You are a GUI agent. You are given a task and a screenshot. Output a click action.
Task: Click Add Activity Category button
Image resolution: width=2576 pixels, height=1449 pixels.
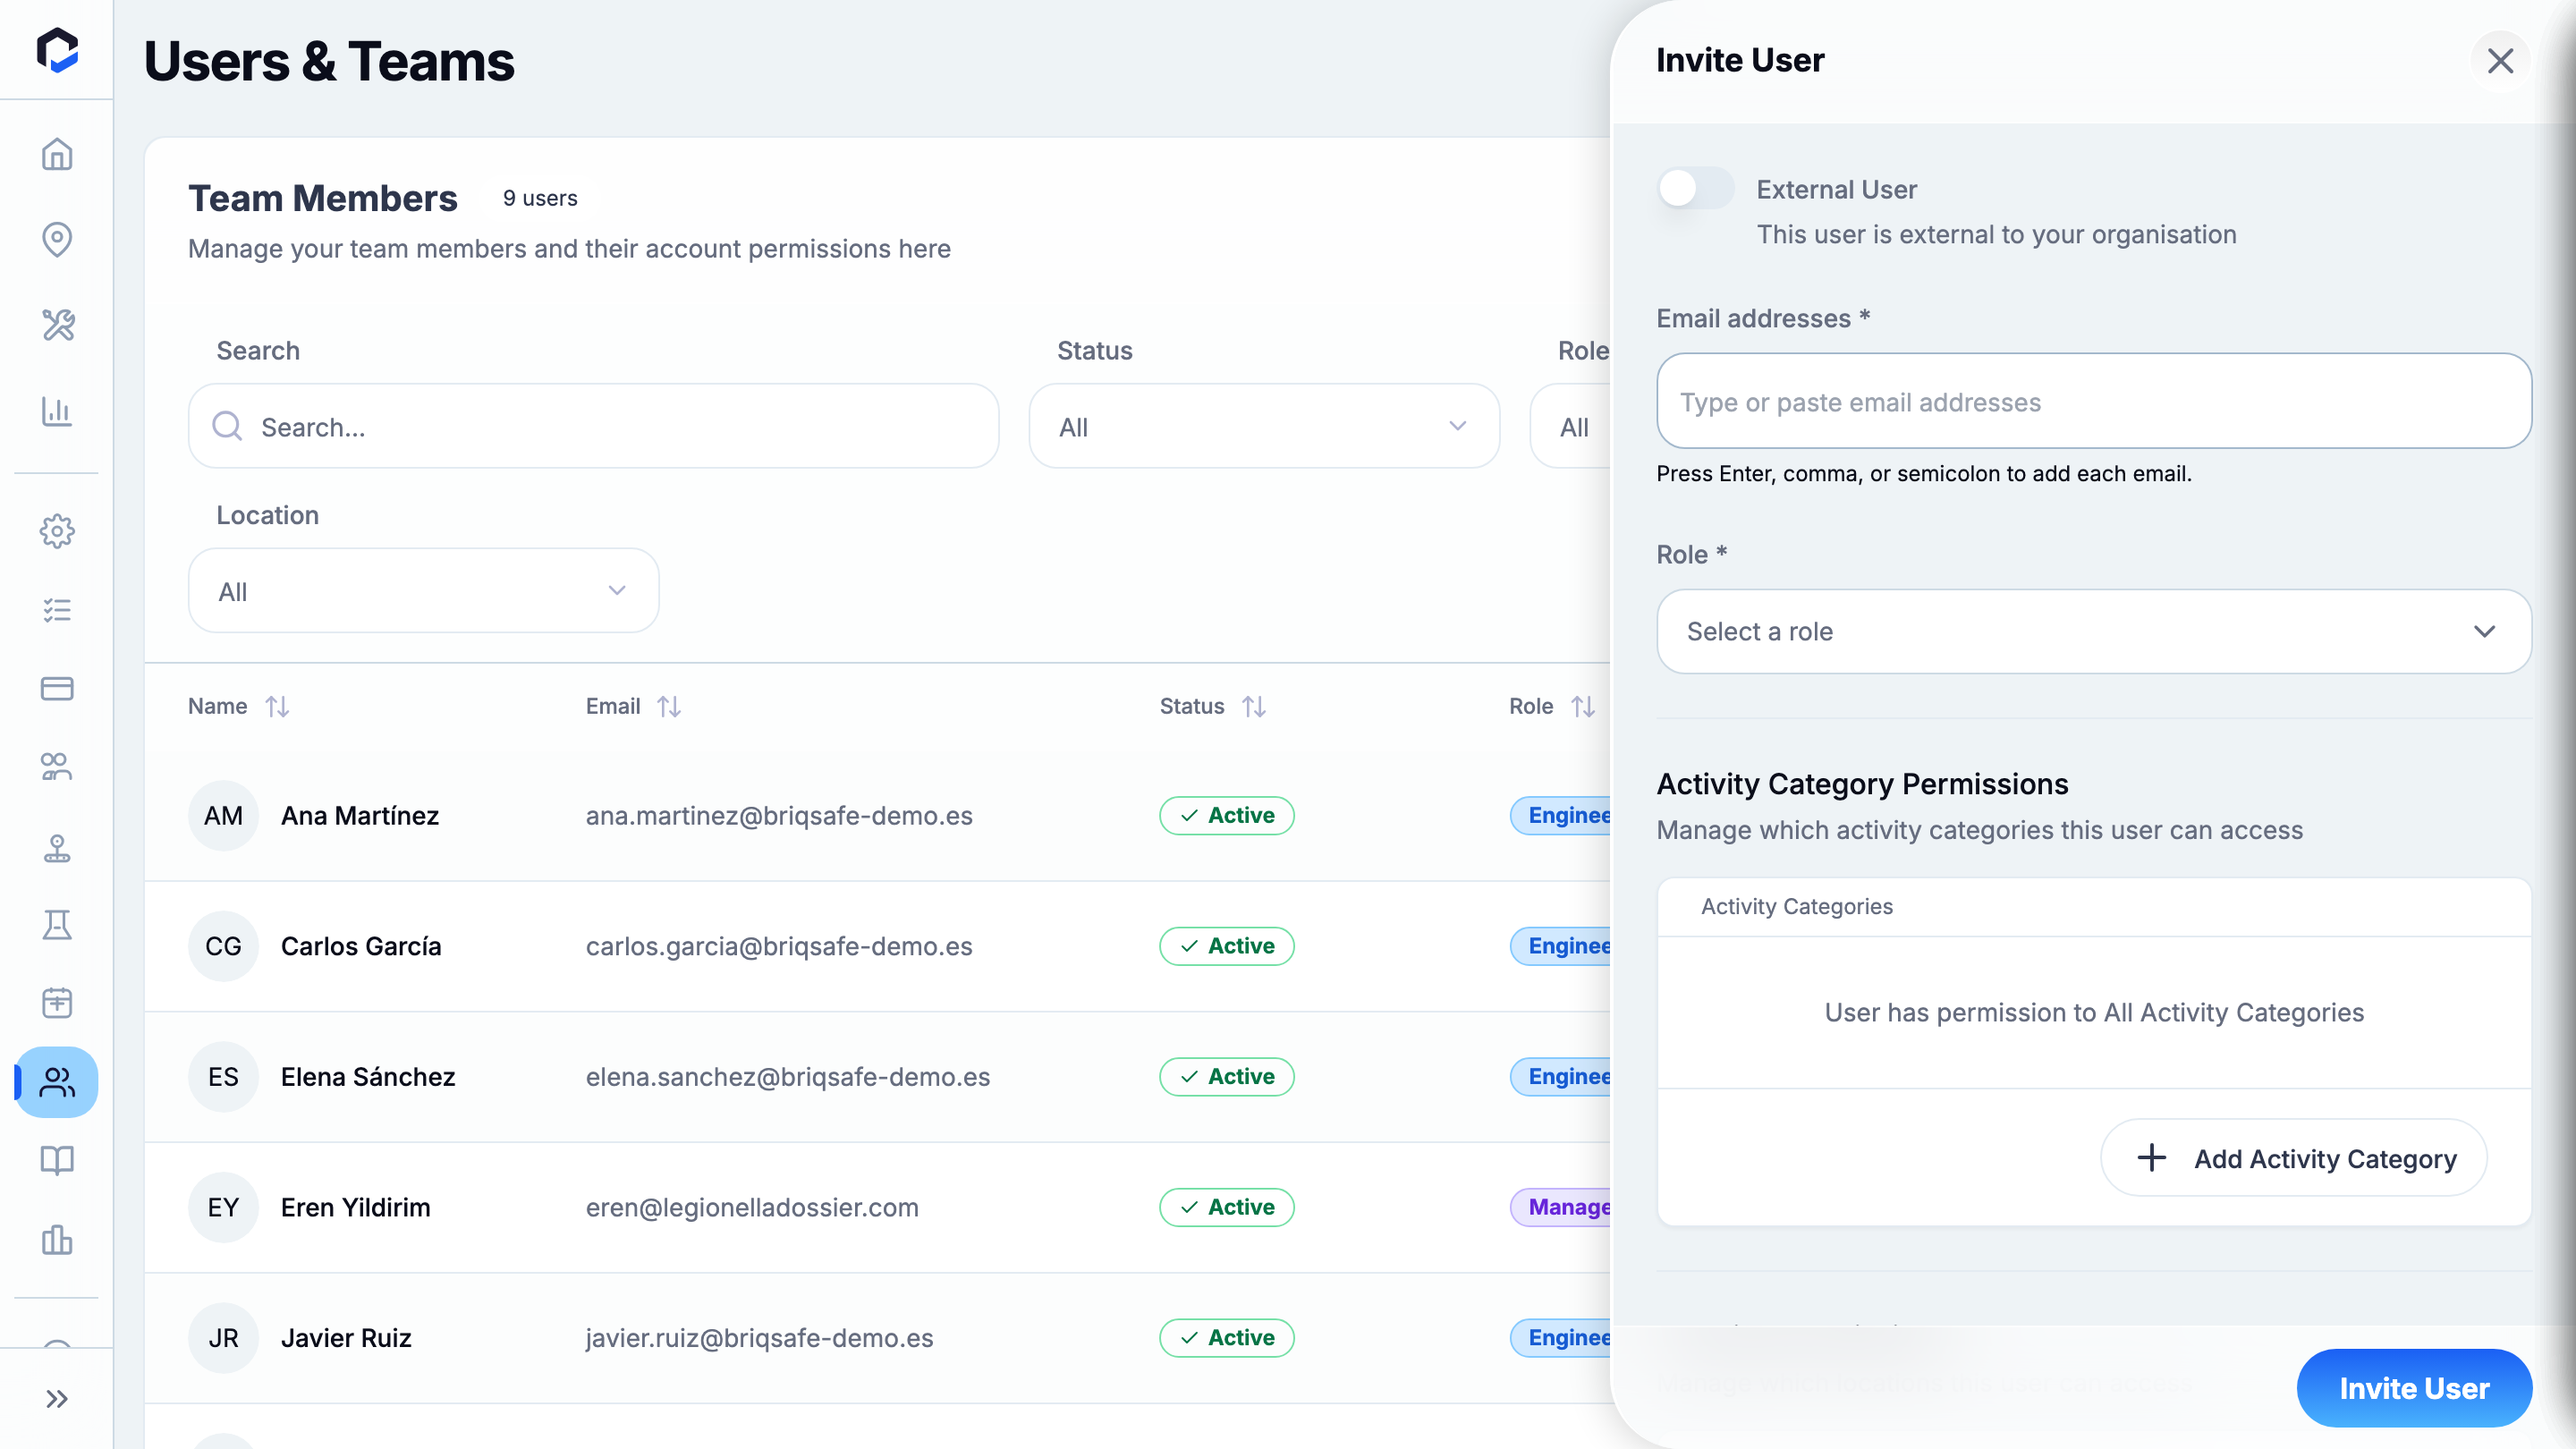tap(2294, 1158)
